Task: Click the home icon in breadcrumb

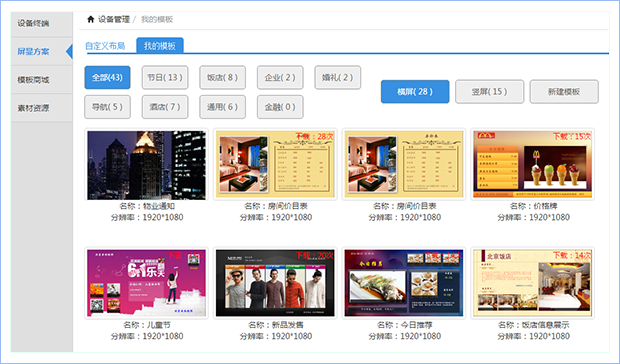Action: [91, 19]
